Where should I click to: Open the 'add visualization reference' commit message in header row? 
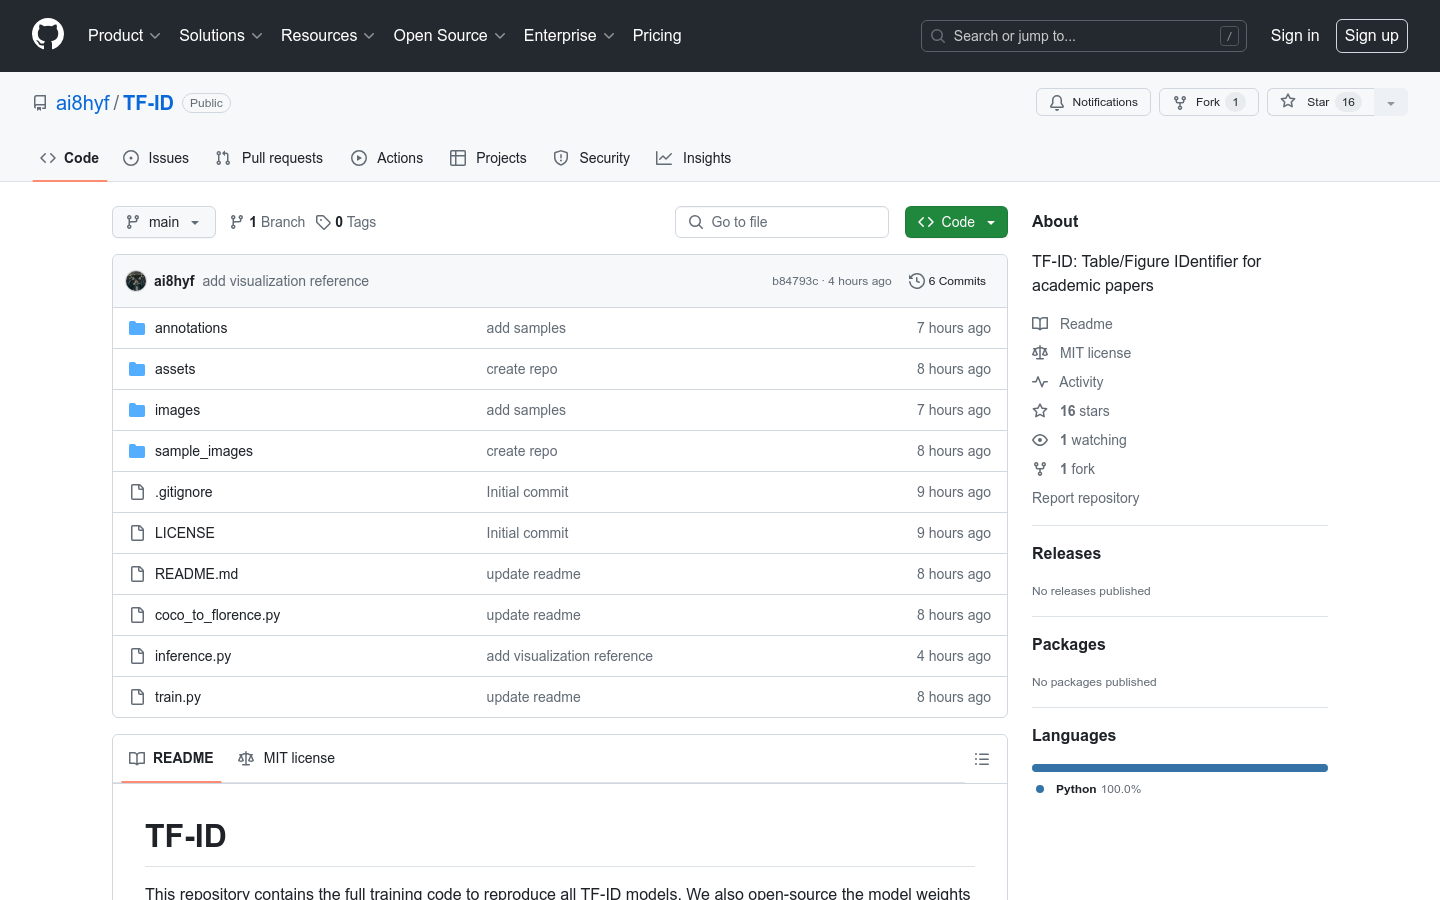(x=286, y=281)
